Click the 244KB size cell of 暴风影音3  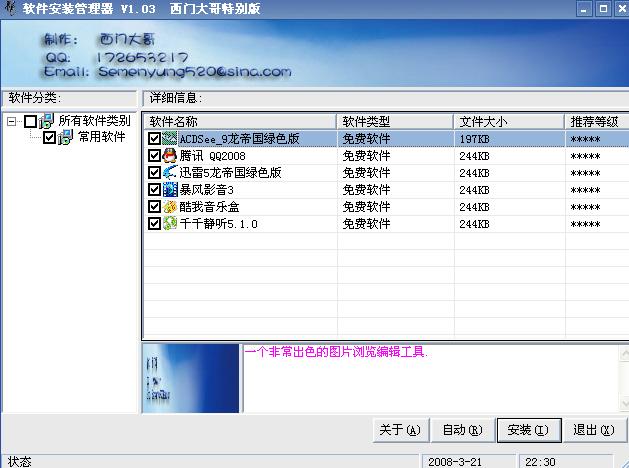(474, 190)
